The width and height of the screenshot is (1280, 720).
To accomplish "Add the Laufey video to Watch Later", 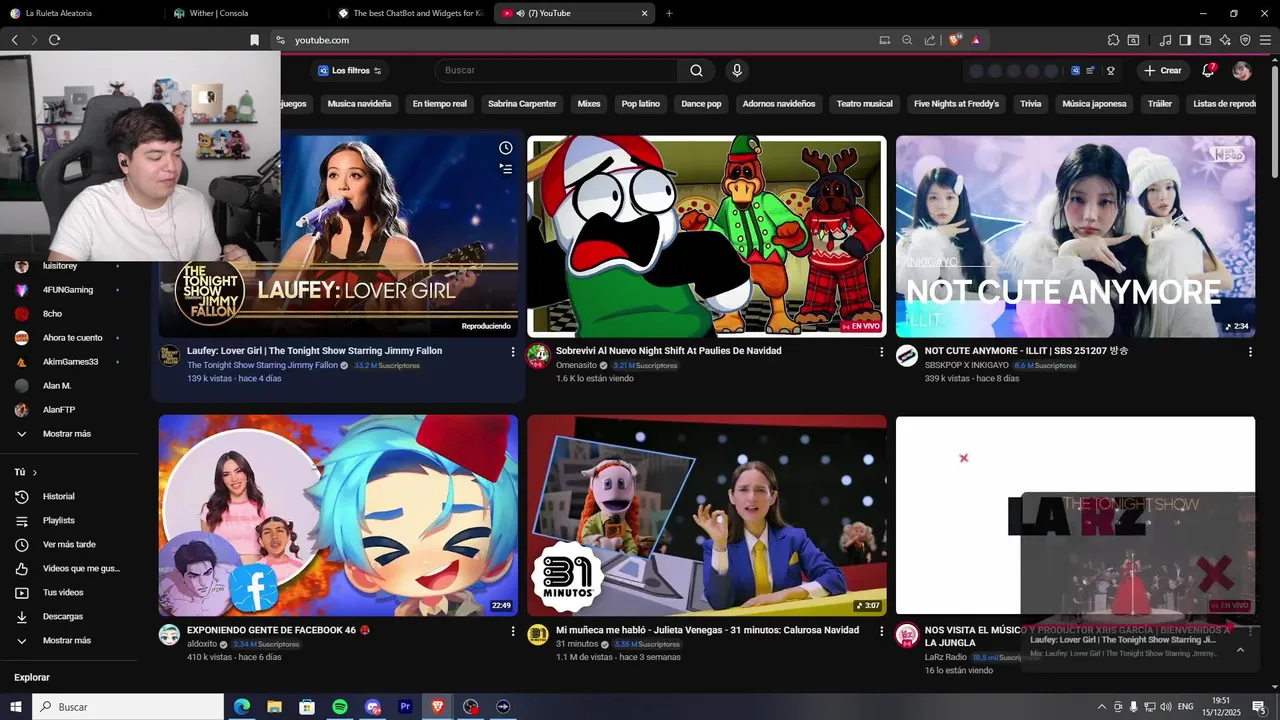I will [506, 148].
